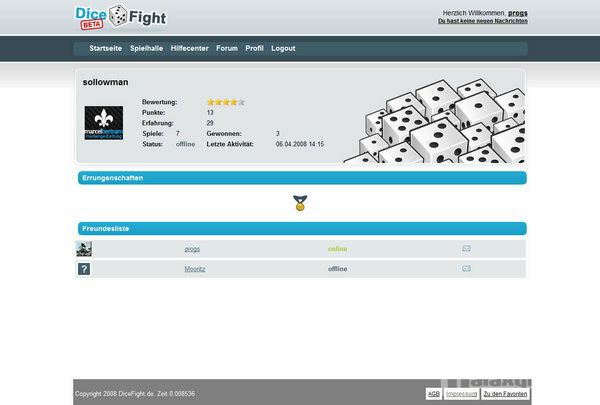Click the 'offline' status text next to Status
This screenshot has width=600, height=405.
pos(186,144)
